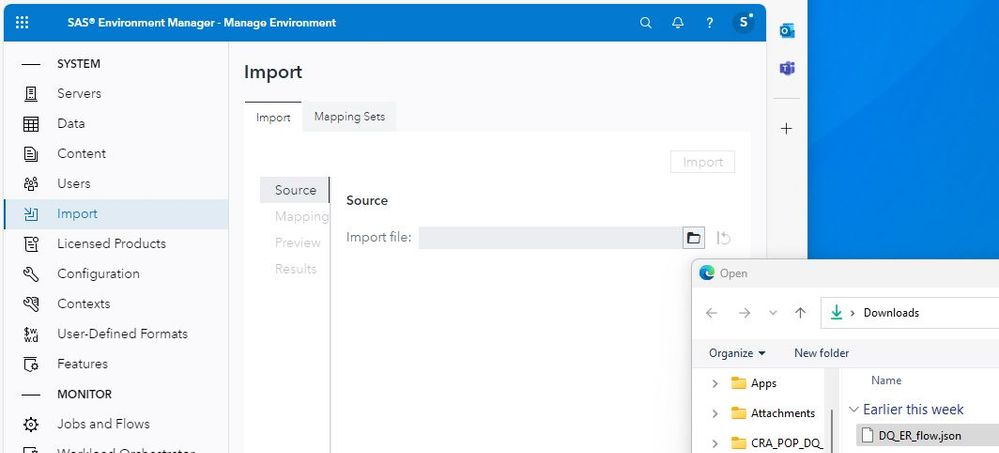Open Configuration page from sidebar
The height and width of the screenshot is (453, 999).
(98, 274)
